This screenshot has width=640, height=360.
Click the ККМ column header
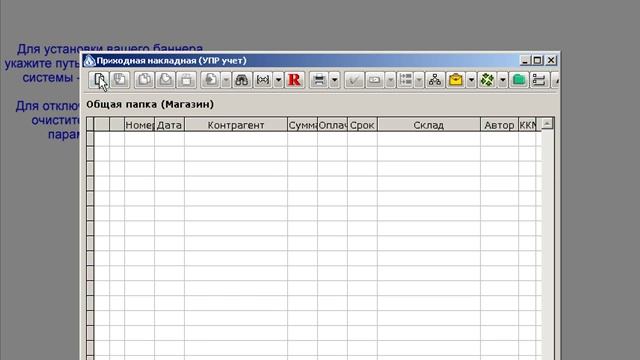coord(527,125)
